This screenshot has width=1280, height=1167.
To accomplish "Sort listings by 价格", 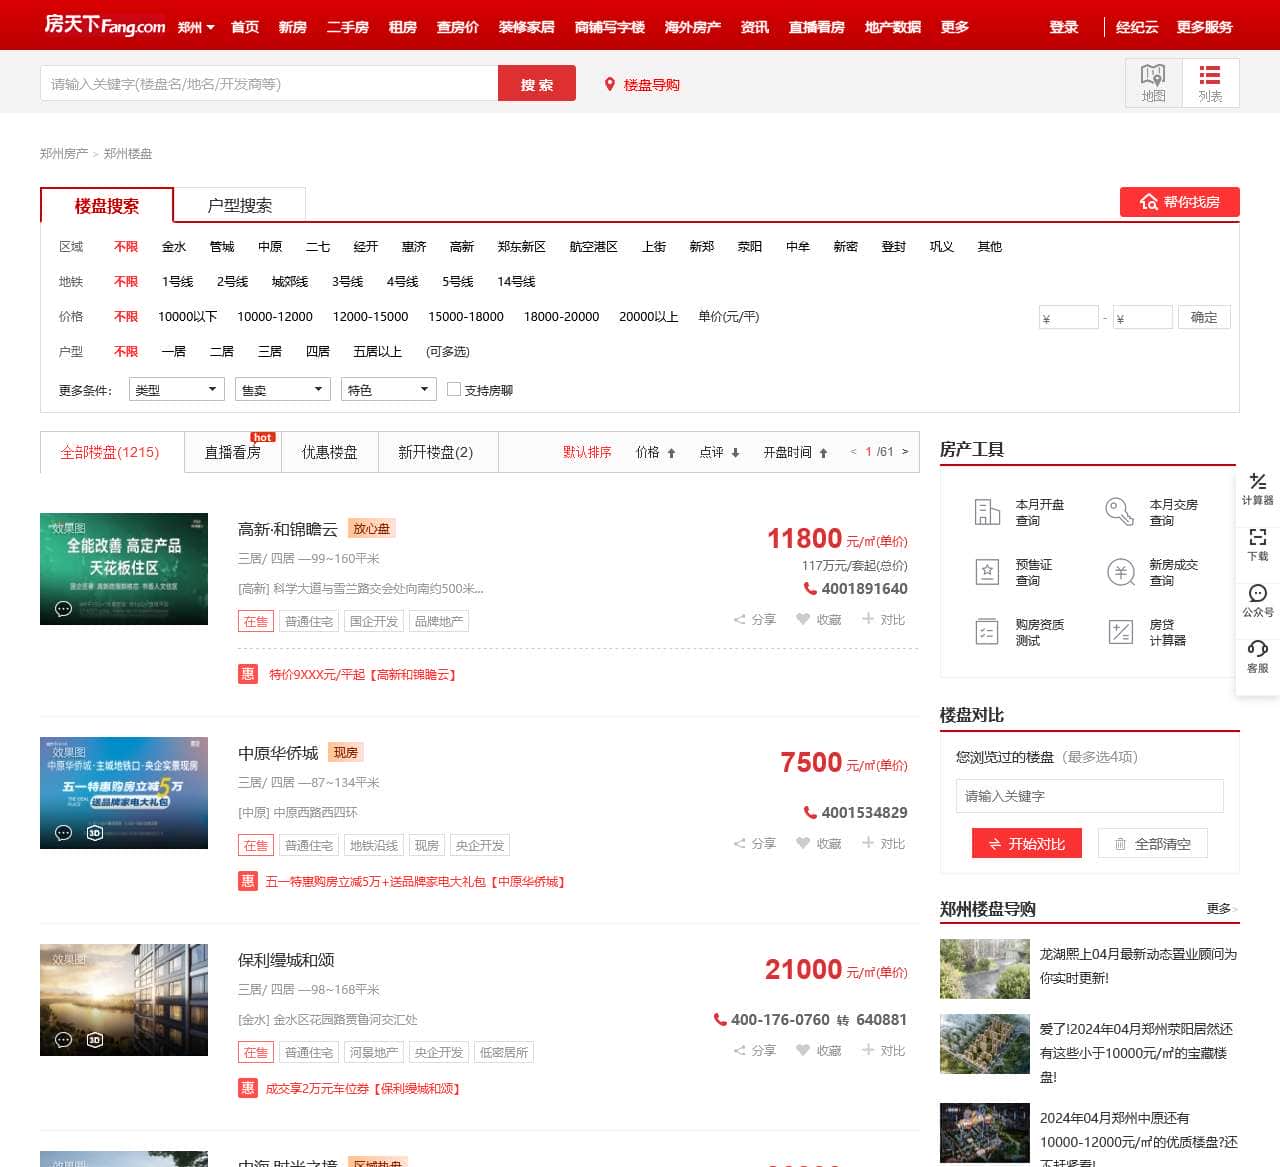I will (656, 453).
